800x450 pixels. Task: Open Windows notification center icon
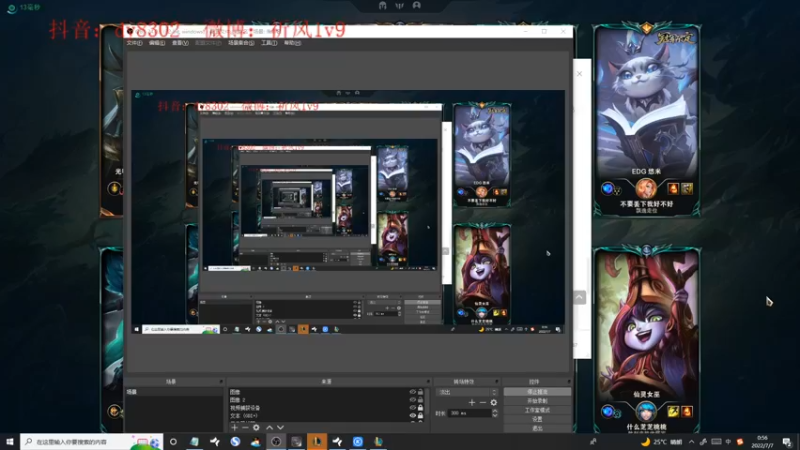pos(787,442)
